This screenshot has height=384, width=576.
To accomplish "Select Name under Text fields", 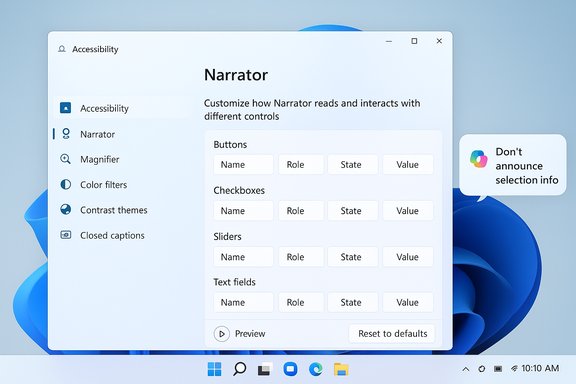I will [243, 302].
